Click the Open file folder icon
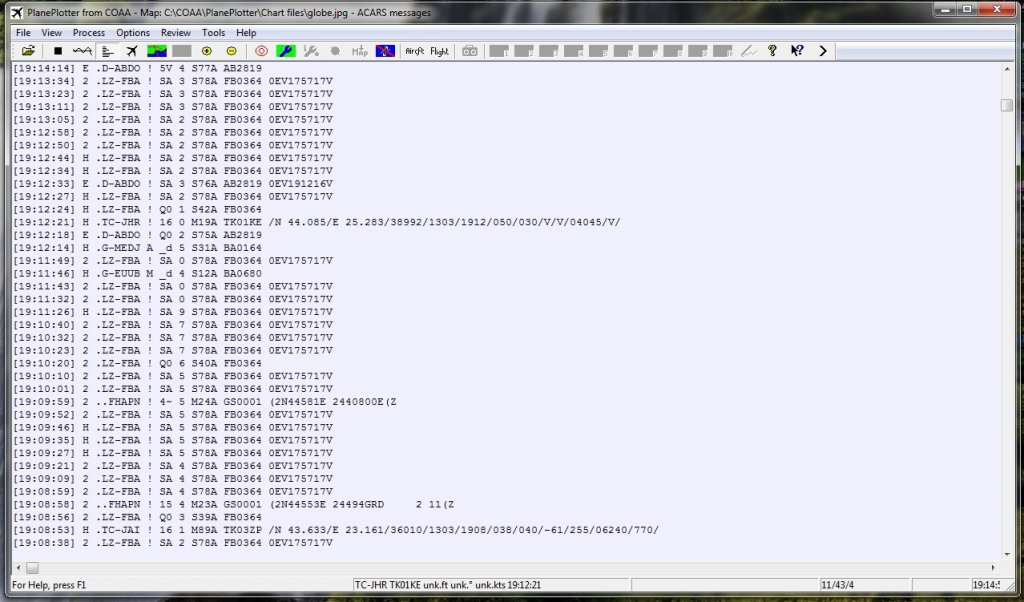Image resolution: width=1024 pixels, height=602 pixels. 28,51
